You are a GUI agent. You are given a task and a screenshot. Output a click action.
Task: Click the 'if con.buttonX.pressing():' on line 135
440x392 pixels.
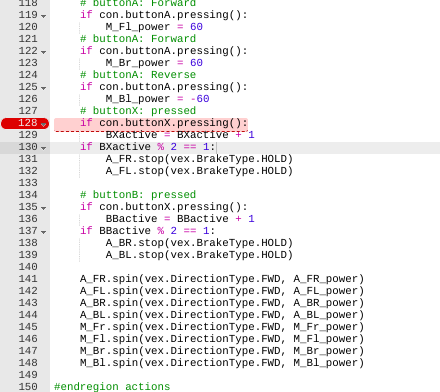pyautogui.click(x=164, y=207)
